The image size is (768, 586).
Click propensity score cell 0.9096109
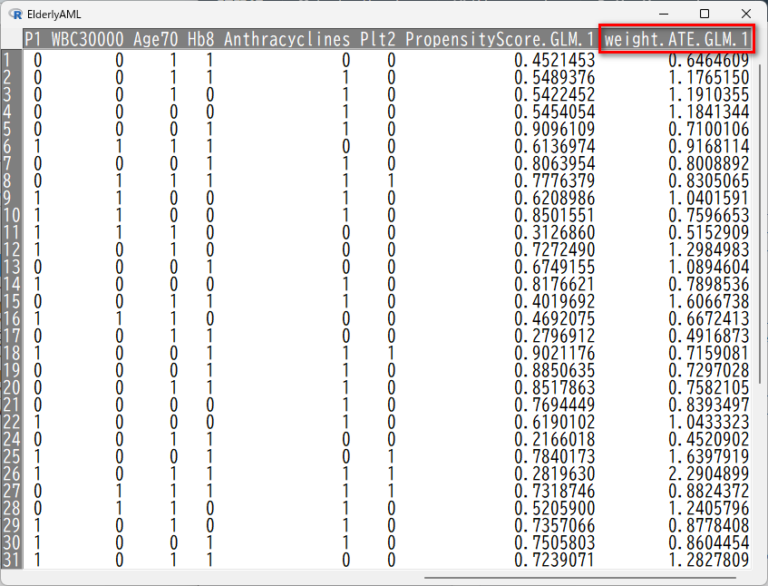[x=554, y=129]
